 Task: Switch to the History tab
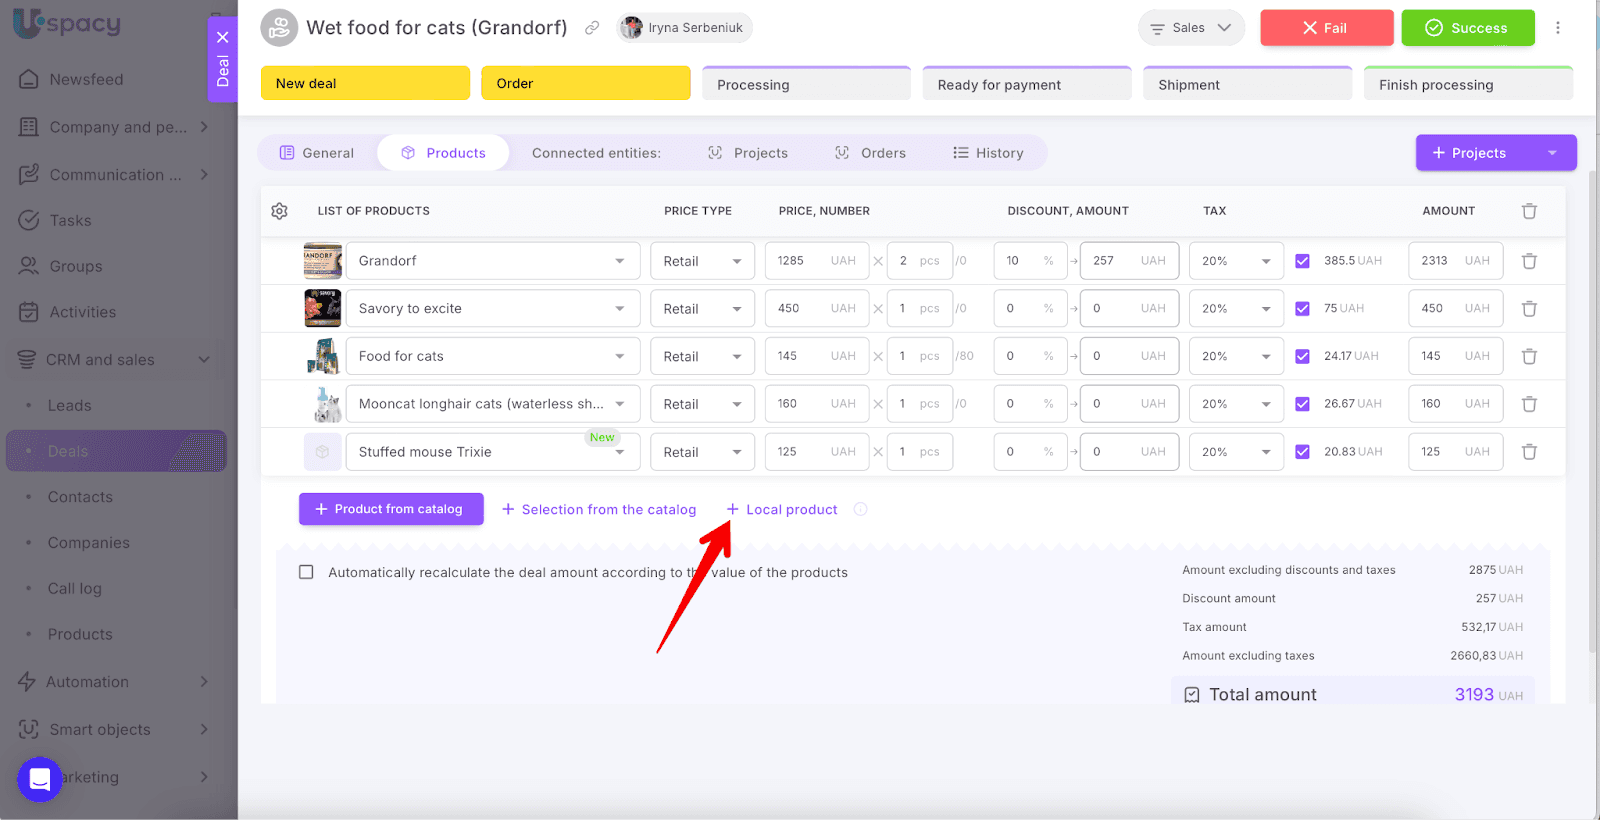988,153
